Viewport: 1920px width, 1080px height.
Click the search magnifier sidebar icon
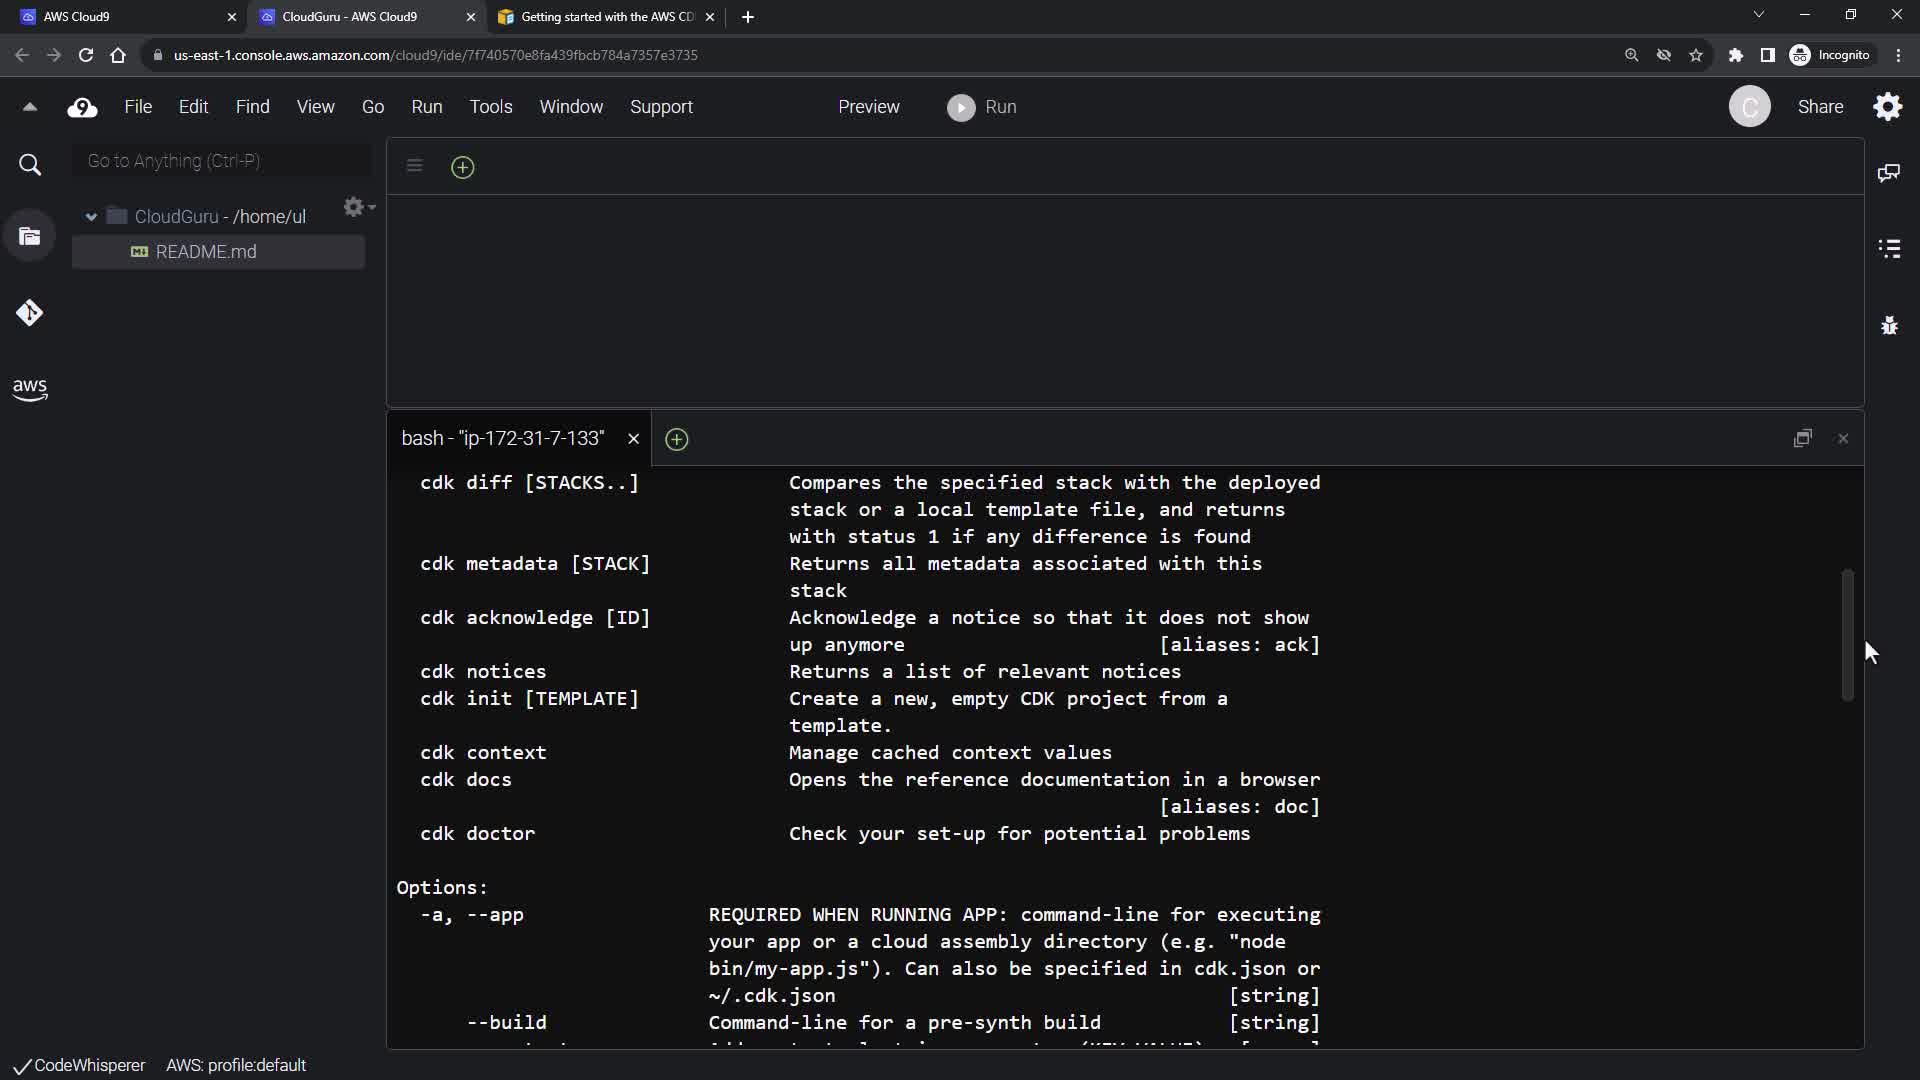[30, 165]
